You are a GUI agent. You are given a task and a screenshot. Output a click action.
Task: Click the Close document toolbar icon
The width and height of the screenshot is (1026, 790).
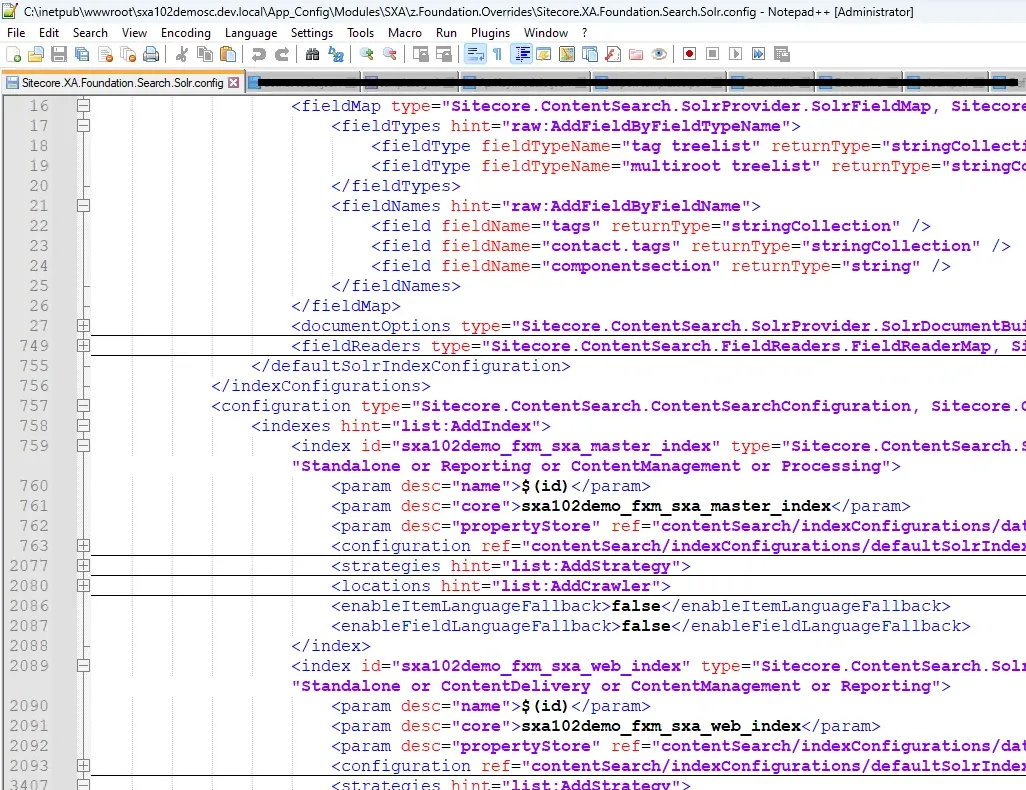coord(105,54)
